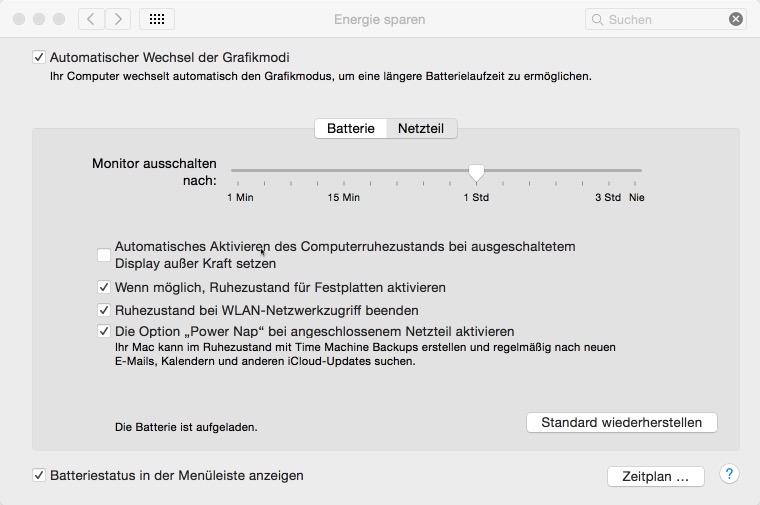Switch to the Batterie tab
760x505 pixels.
coord(350,128)
